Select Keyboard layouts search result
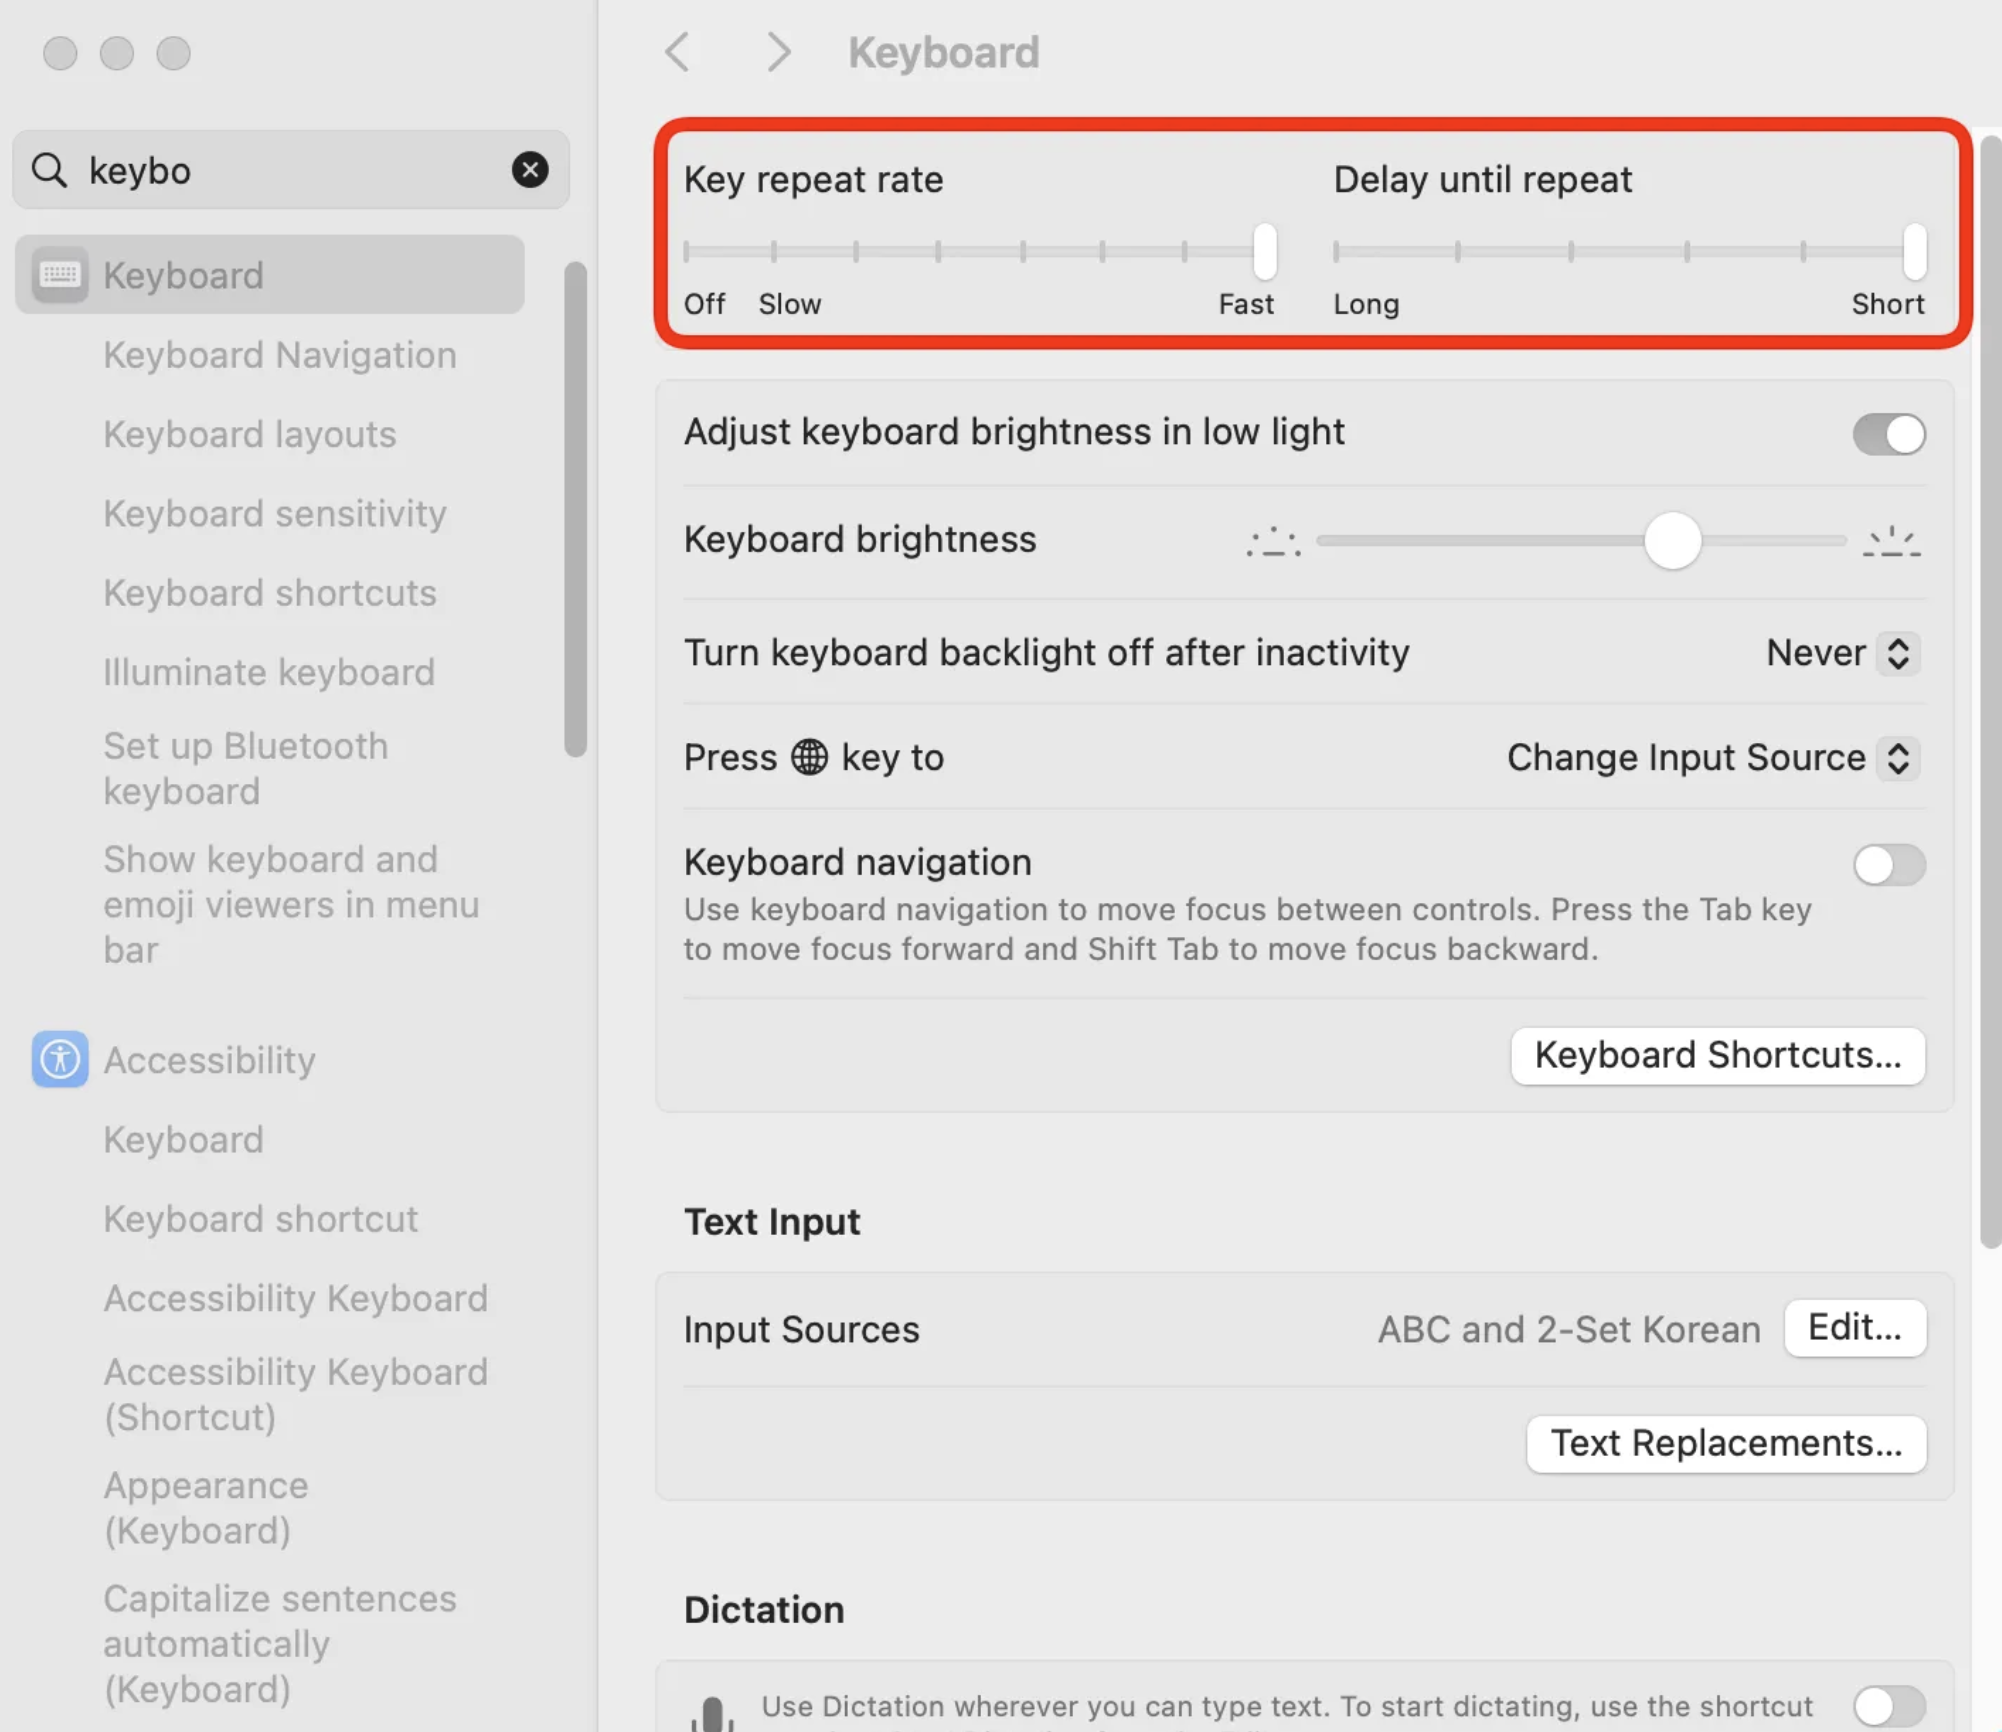This screenshot has width=2002, height=1732. (250, 434)
